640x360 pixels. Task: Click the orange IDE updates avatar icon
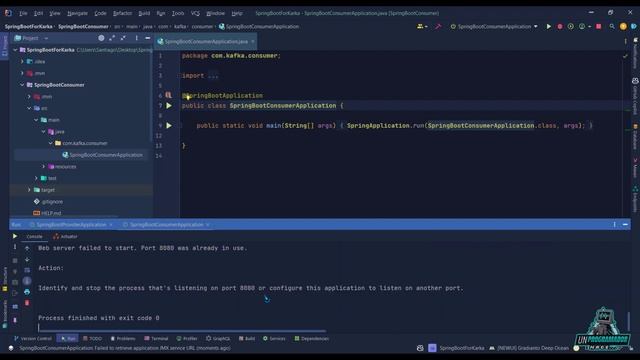(623, 27)
